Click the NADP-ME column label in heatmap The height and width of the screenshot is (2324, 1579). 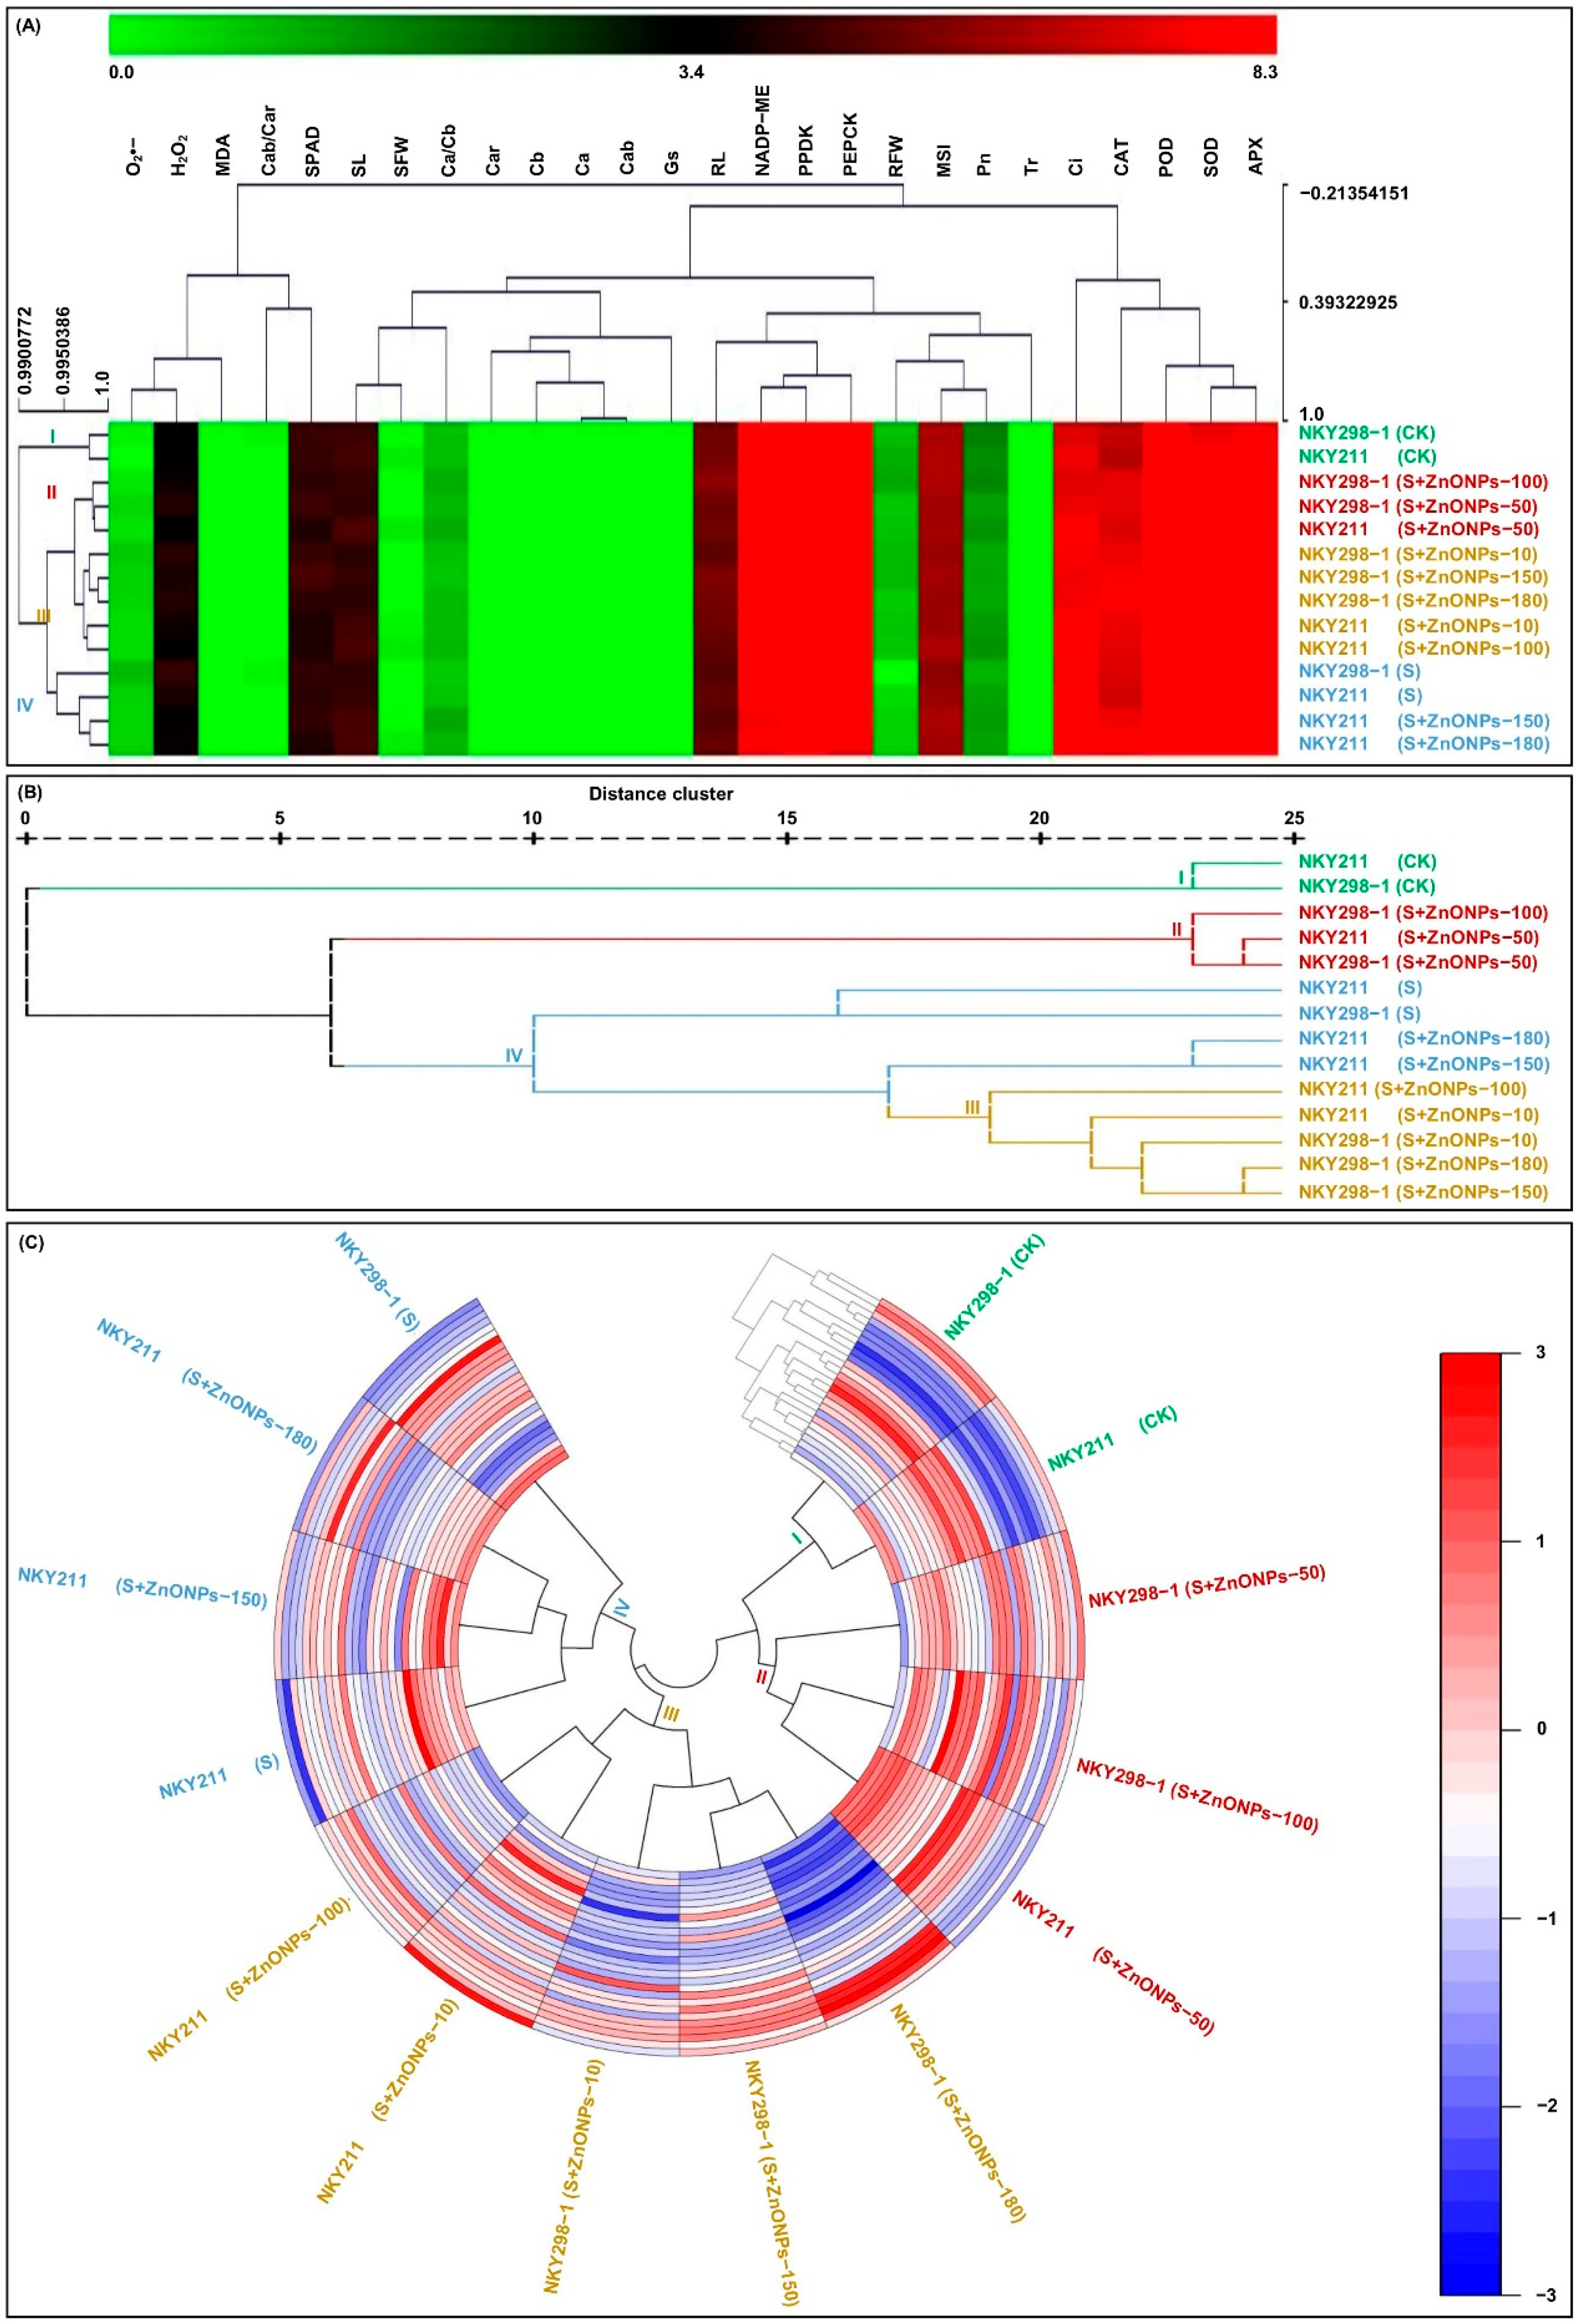[763, 130]
